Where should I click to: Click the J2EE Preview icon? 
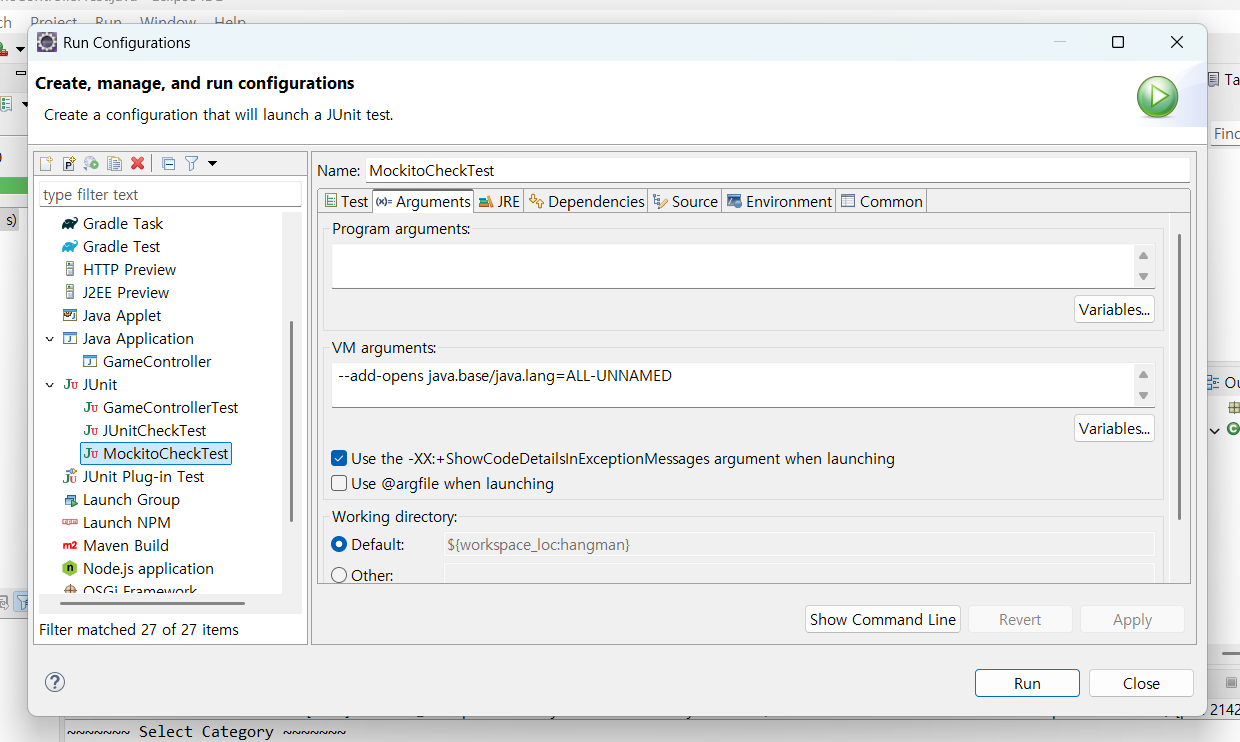click(x=69, y=292)
